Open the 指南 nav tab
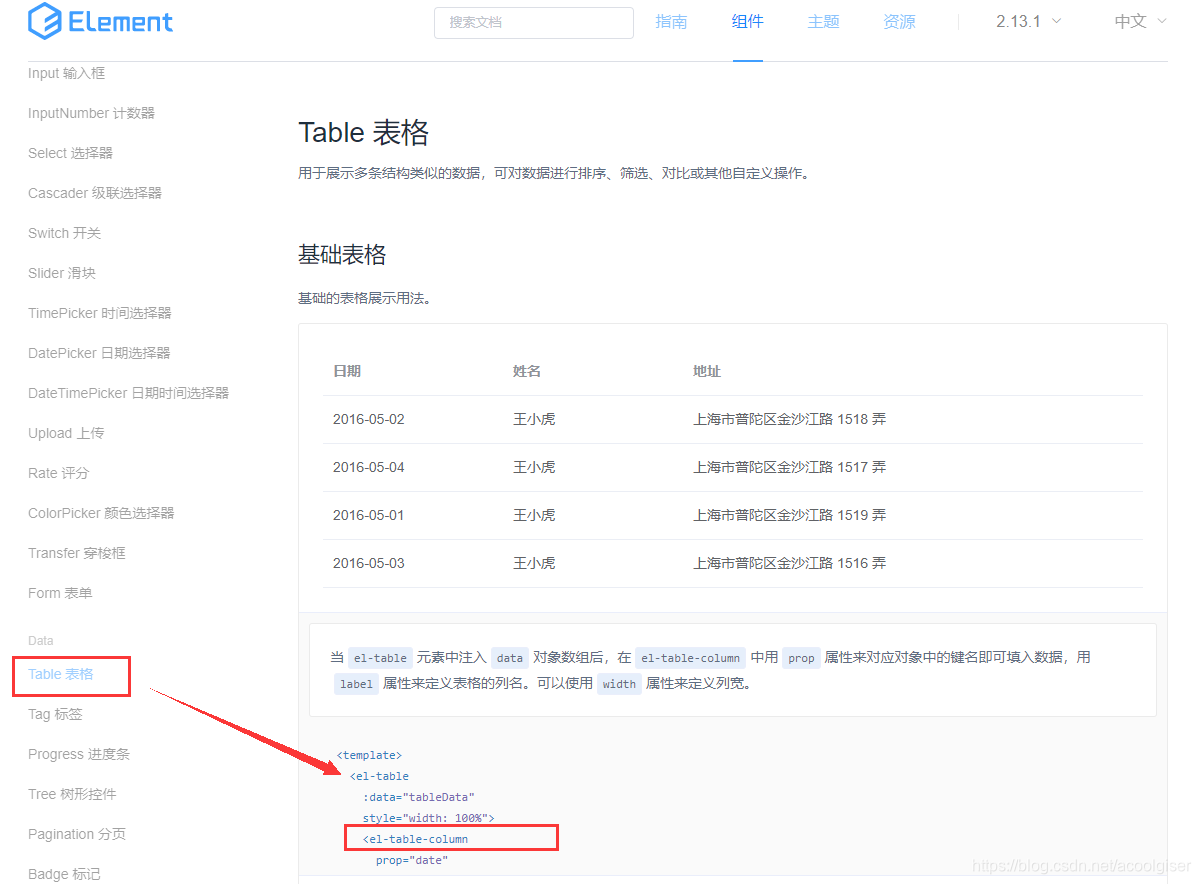 click(x=671, y=22)
